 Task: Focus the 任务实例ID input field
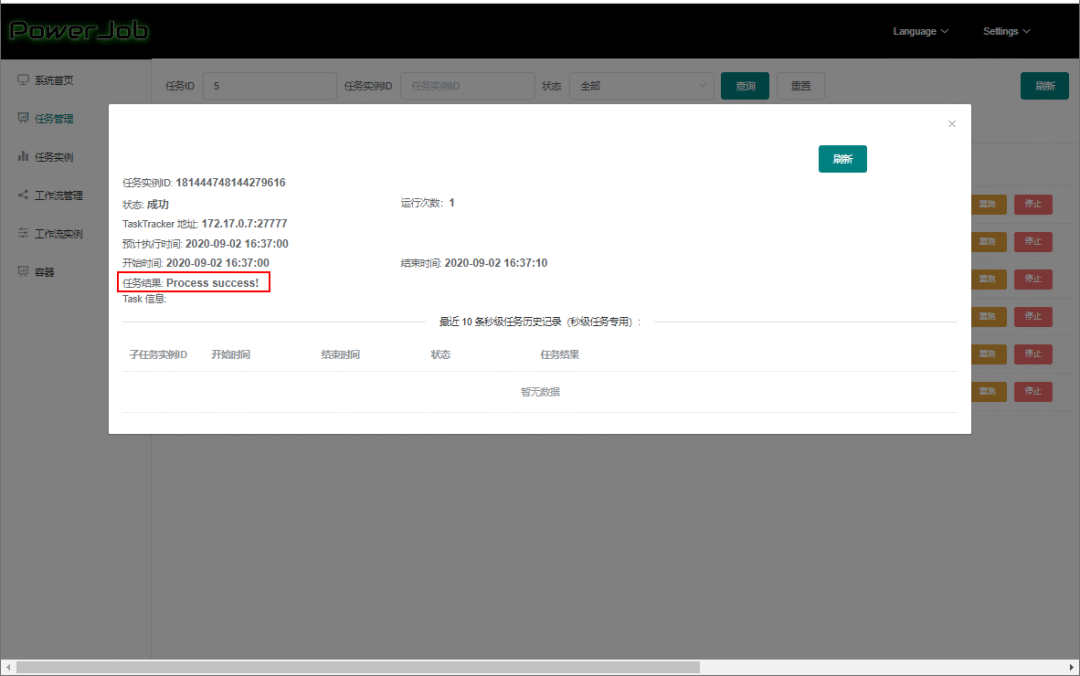click(x=467, y=86)
